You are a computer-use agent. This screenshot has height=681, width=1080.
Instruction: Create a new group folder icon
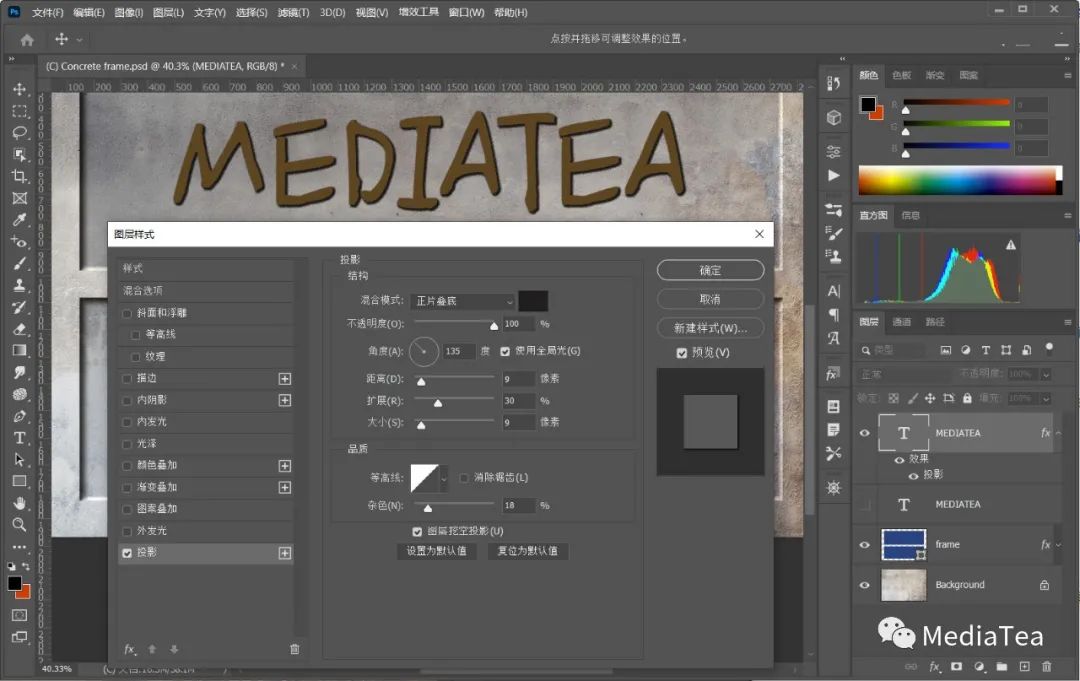[1001, 667]
